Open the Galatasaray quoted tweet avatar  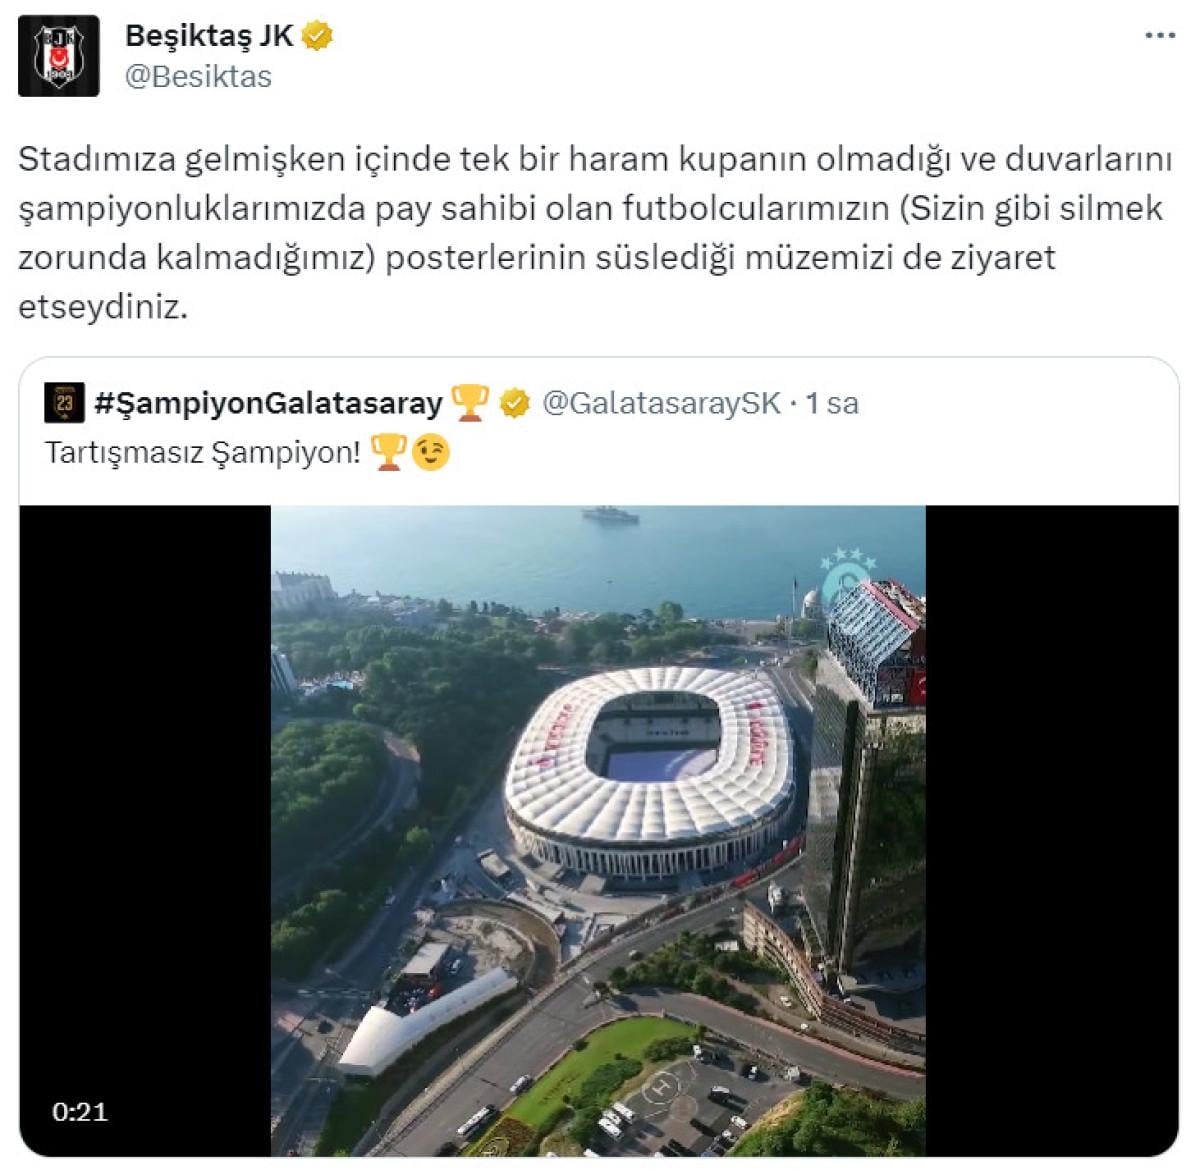[65, 403]
